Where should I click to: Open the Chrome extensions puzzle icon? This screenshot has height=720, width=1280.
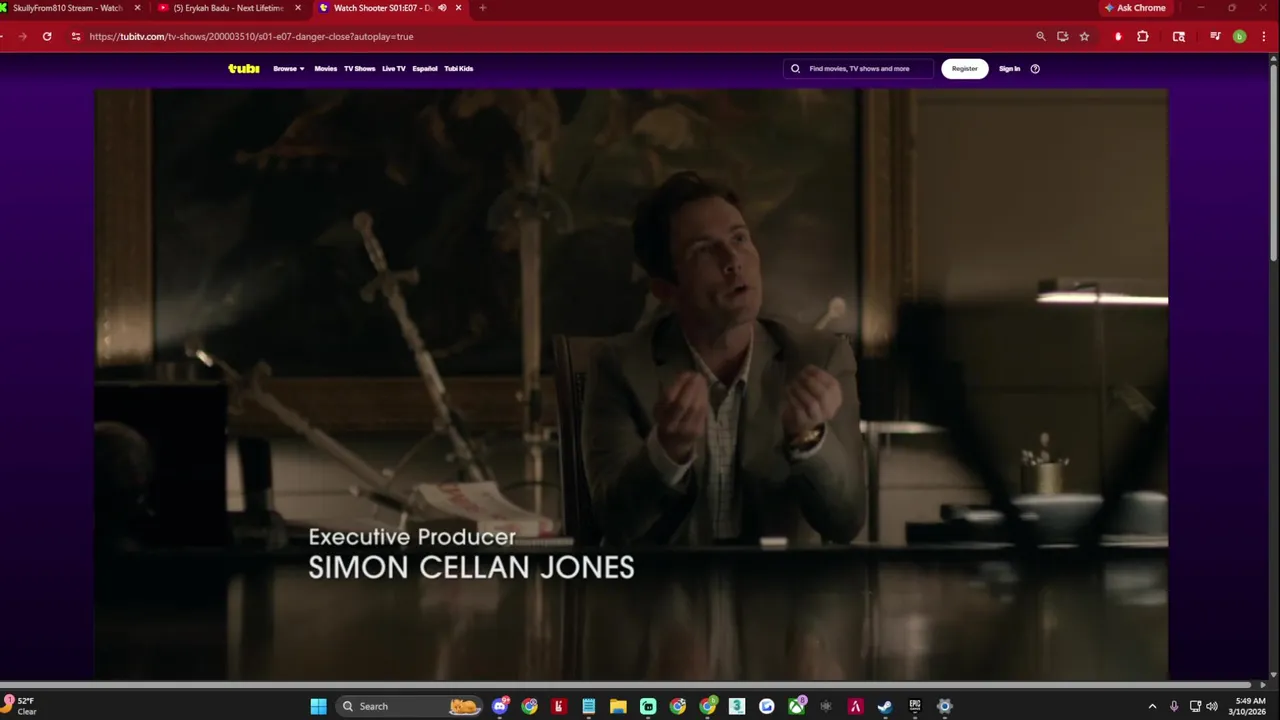pos(1143,36)
